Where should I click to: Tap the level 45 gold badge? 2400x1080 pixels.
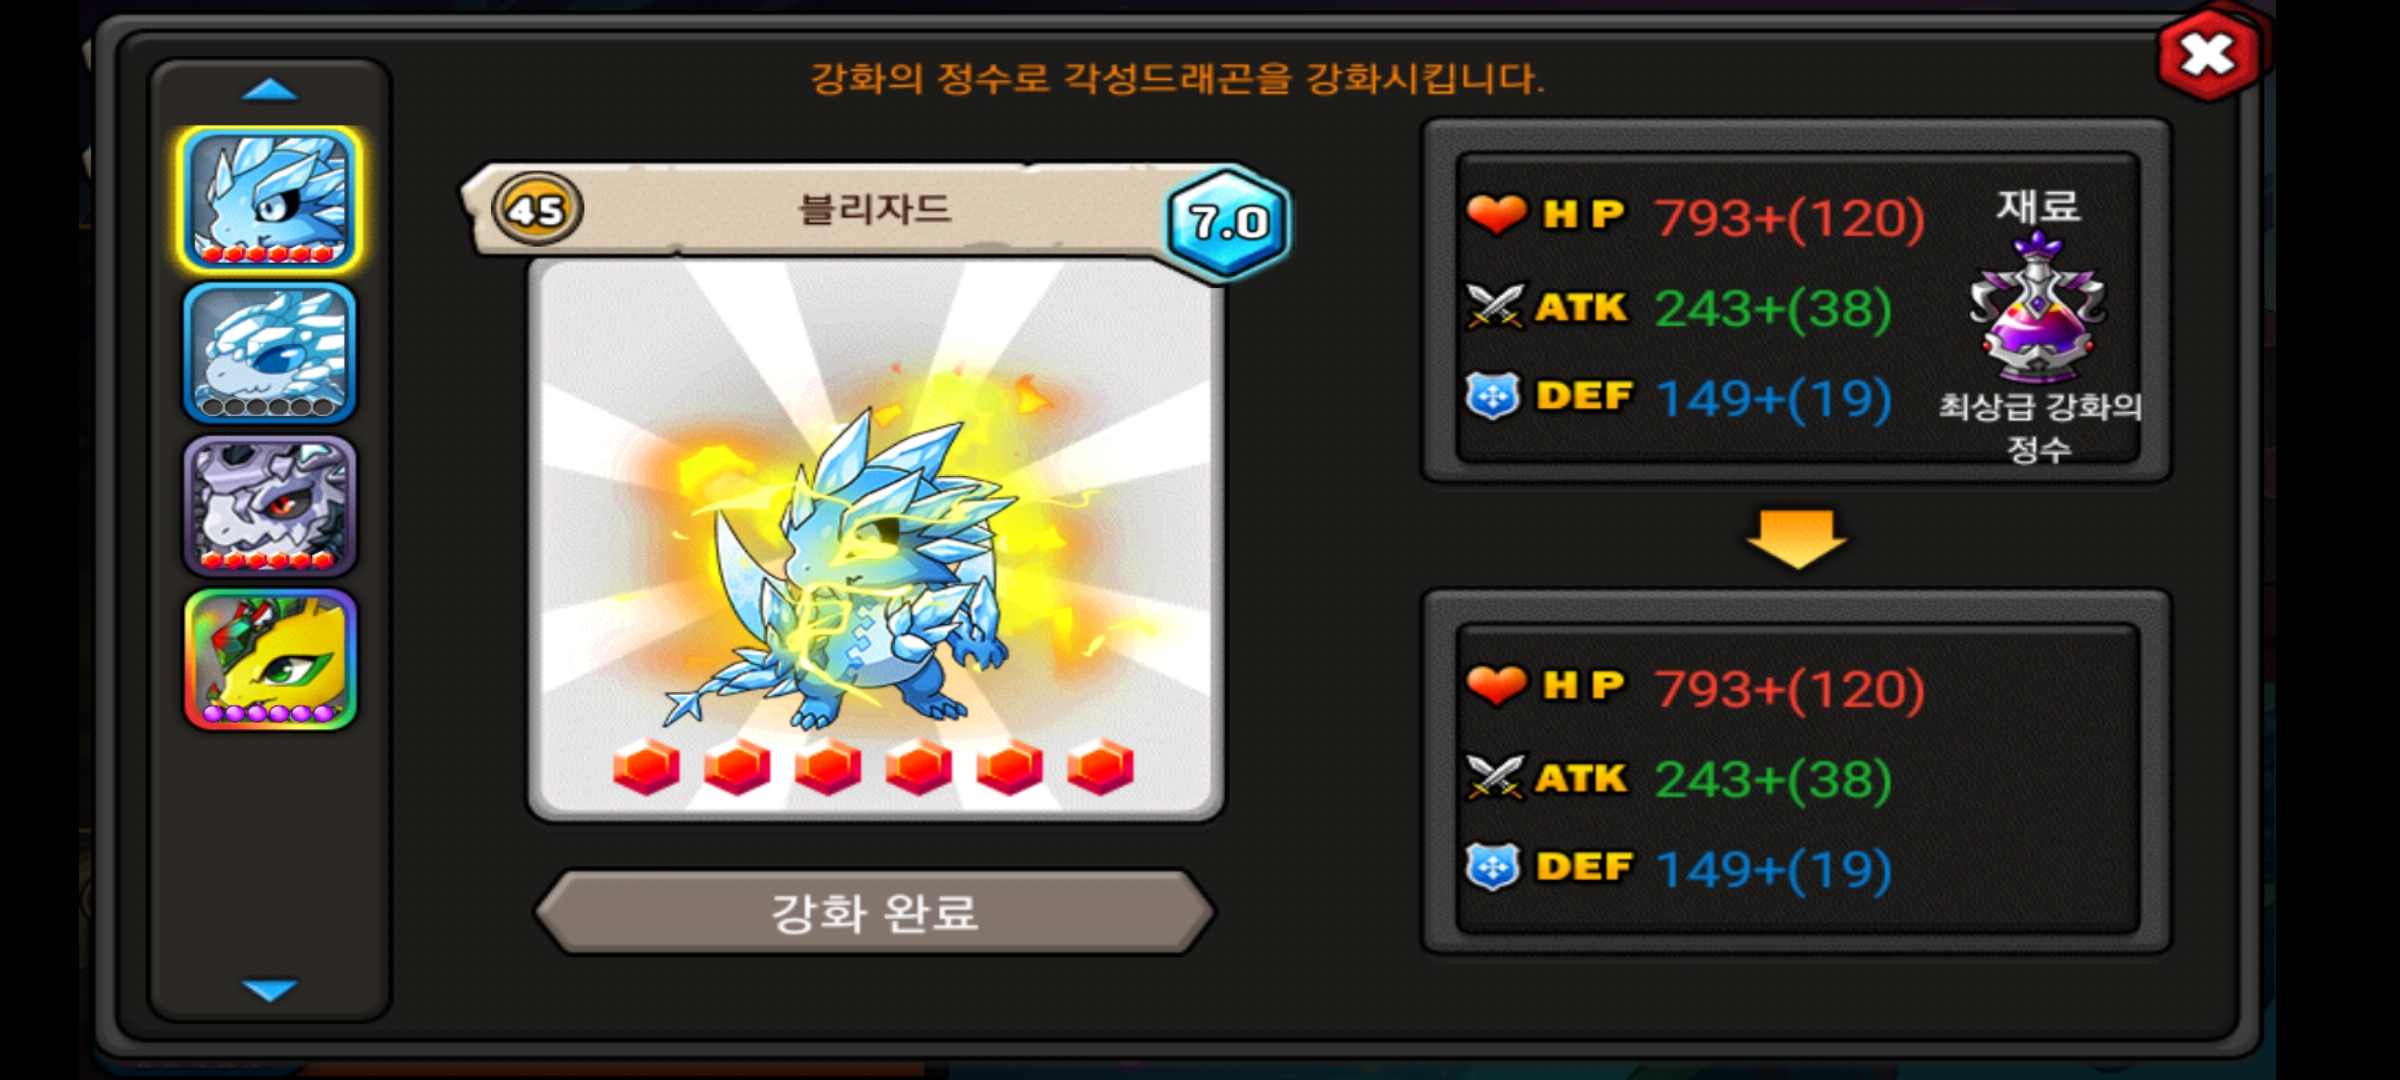coord(537,210)
